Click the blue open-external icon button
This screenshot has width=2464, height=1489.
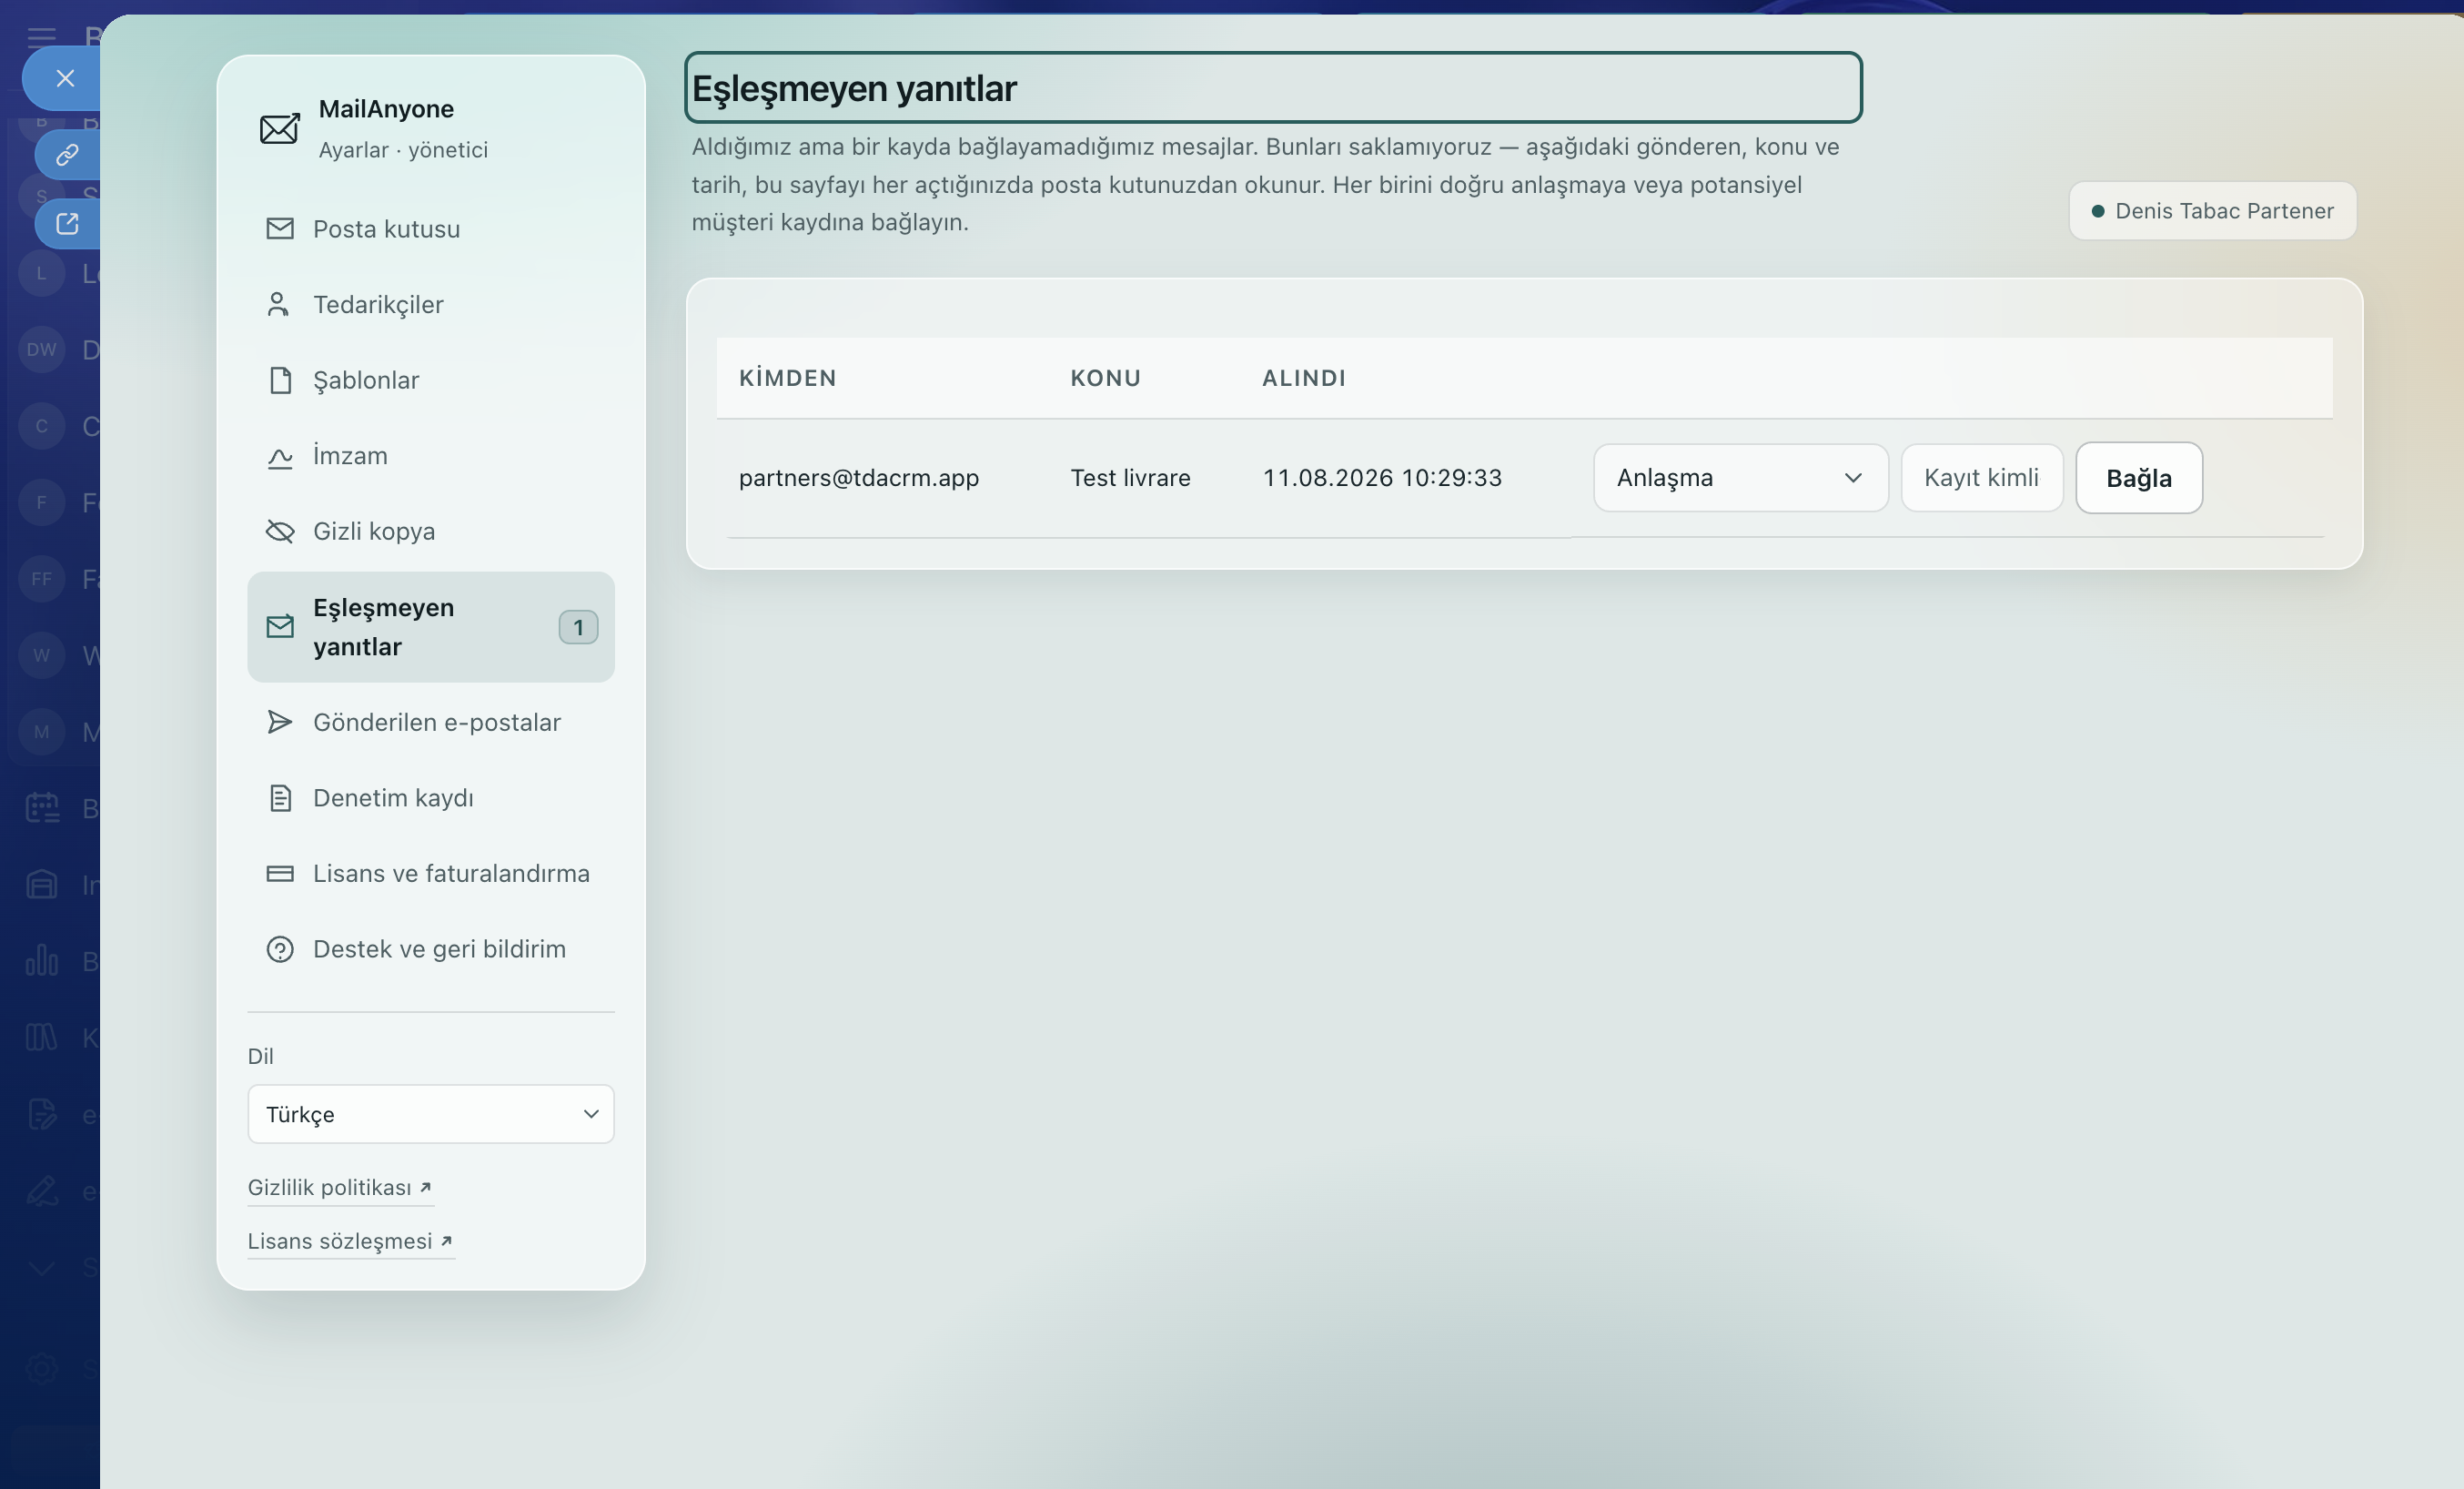(x=67, y=224)
